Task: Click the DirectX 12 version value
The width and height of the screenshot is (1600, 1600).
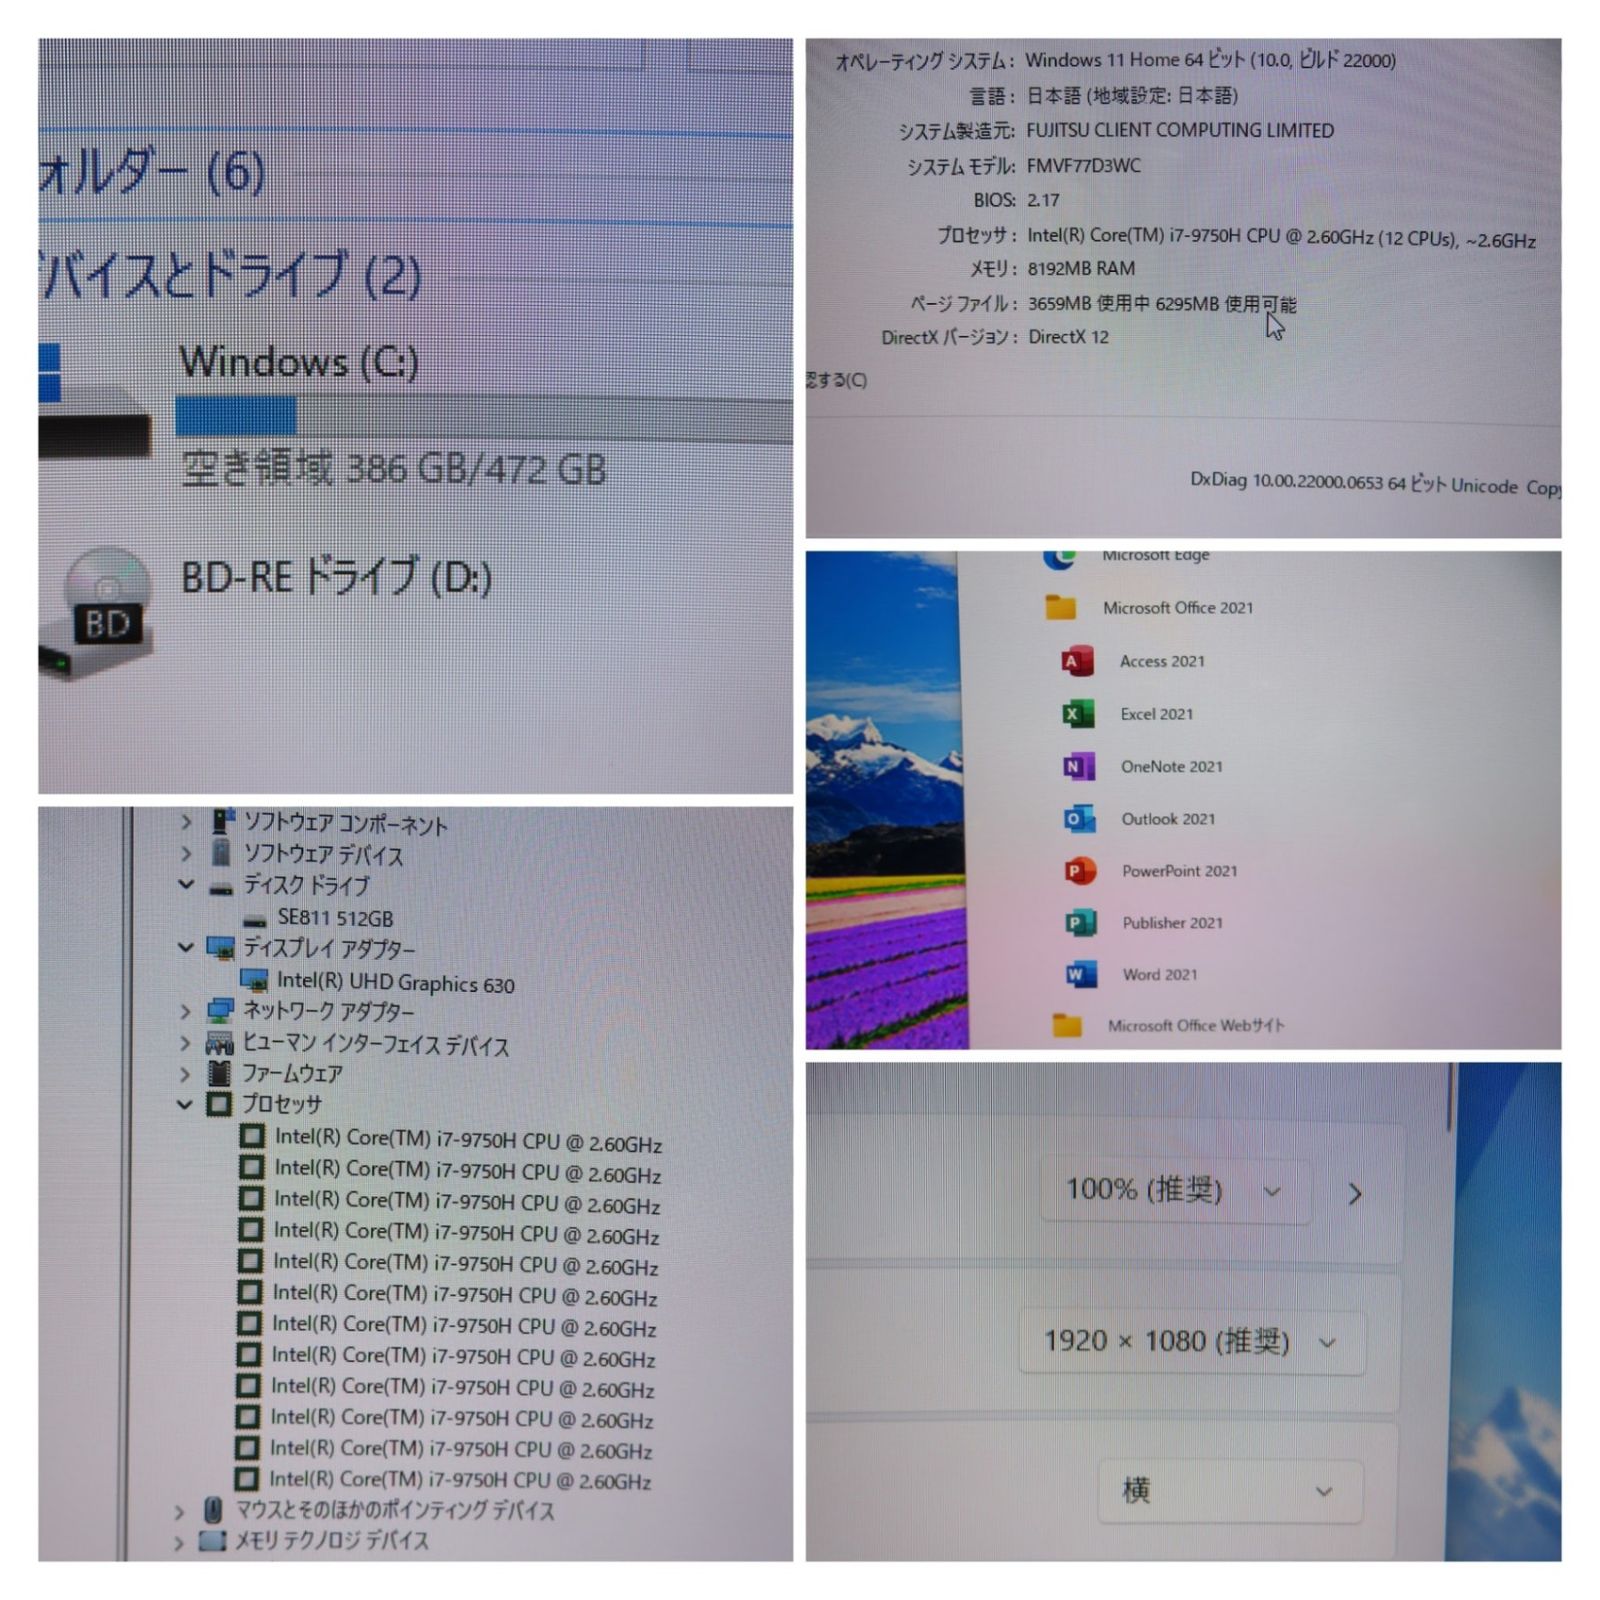Action: [1068, 337]
